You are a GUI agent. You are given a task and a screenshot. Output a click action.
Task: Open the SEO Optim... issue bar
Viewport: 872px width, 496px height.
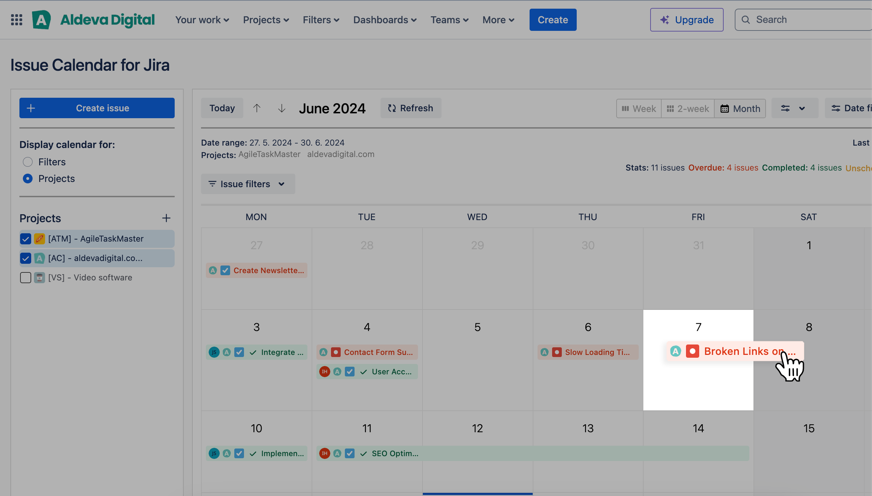click(x=533, y=453)
